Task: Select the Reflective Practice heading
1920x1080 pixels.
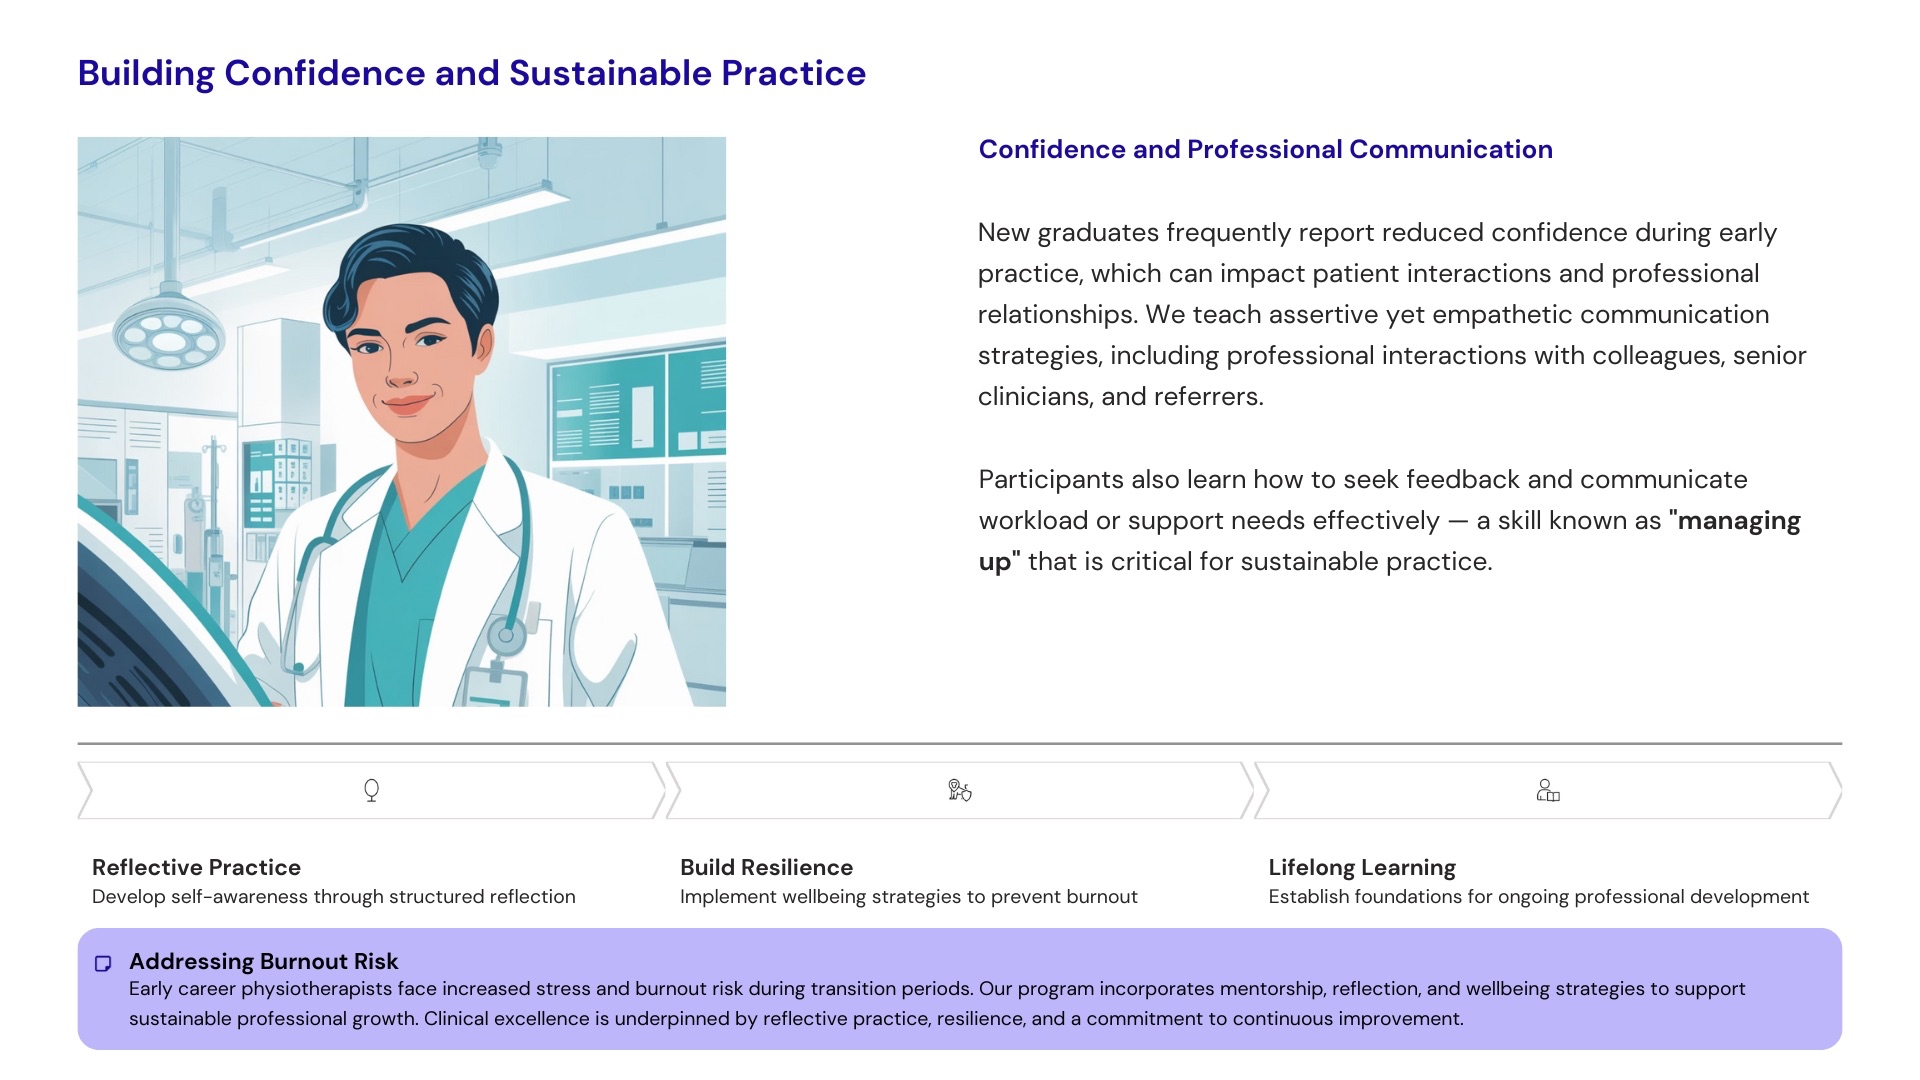Action: (x=196, y=867)
